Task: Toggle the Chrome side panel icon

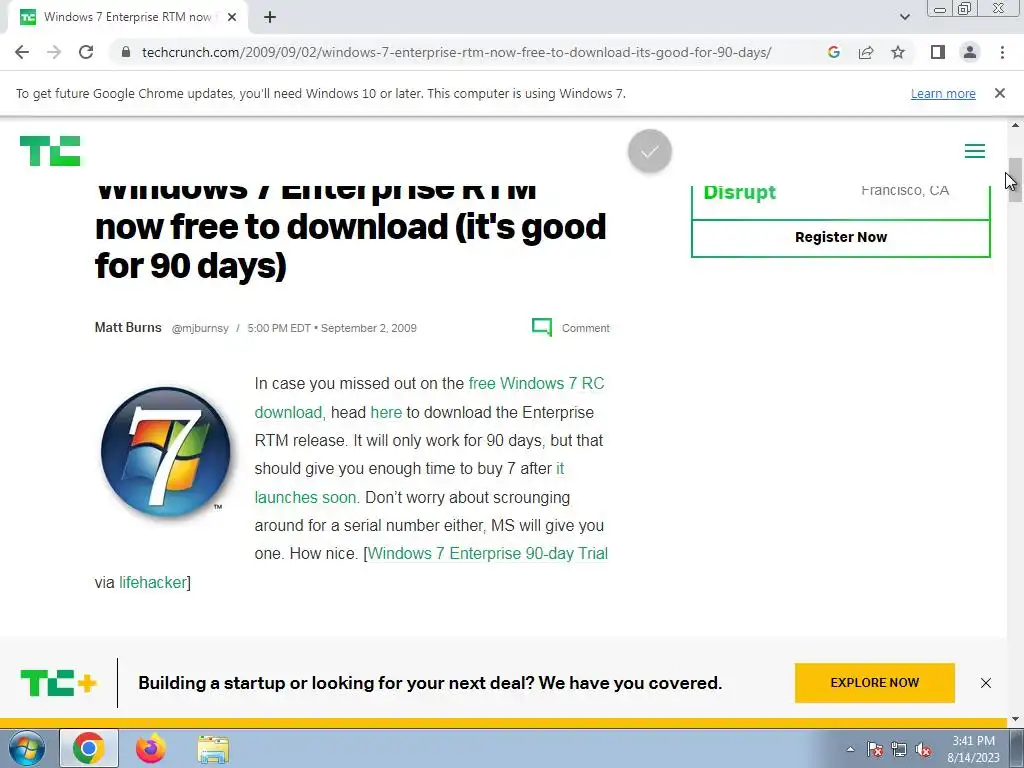Action: (x=938, y=52)
